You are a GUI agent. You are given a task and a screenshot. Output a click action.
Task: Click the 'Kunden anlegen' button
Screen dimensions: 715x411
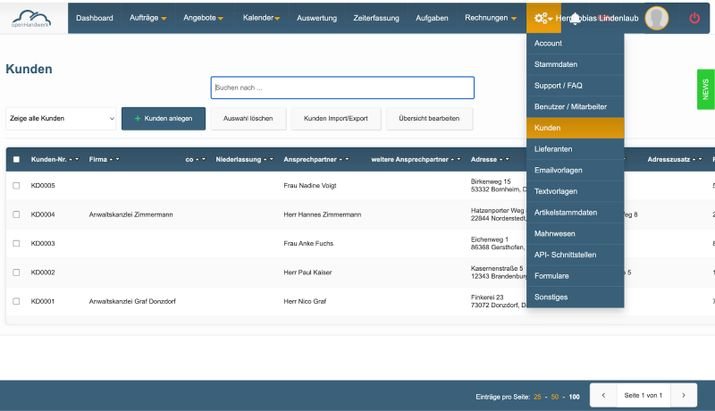click(163, 119)
